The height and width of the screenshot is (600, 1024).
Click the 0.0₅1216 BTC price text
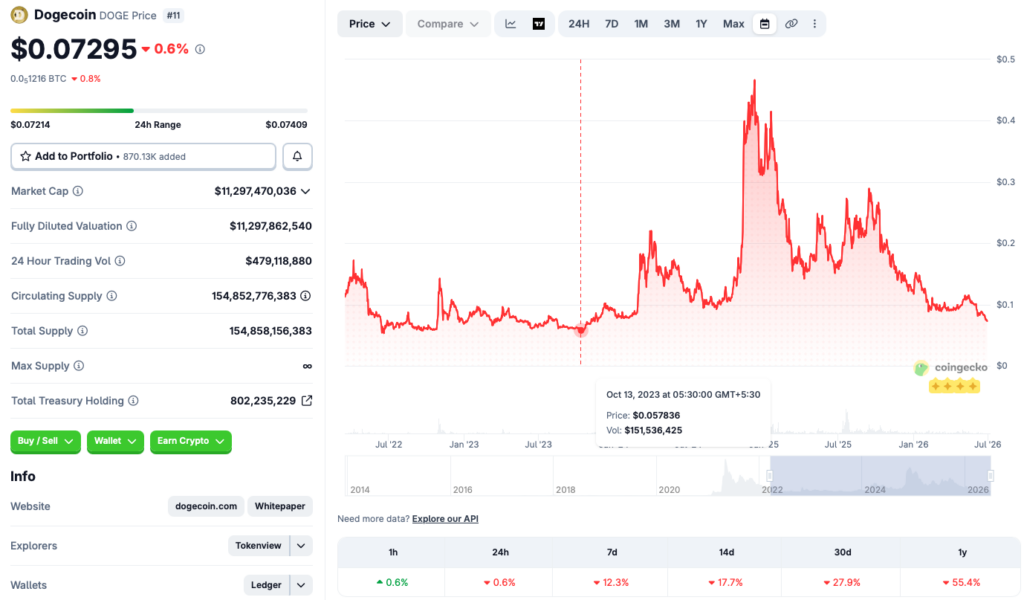click(39, 79)
